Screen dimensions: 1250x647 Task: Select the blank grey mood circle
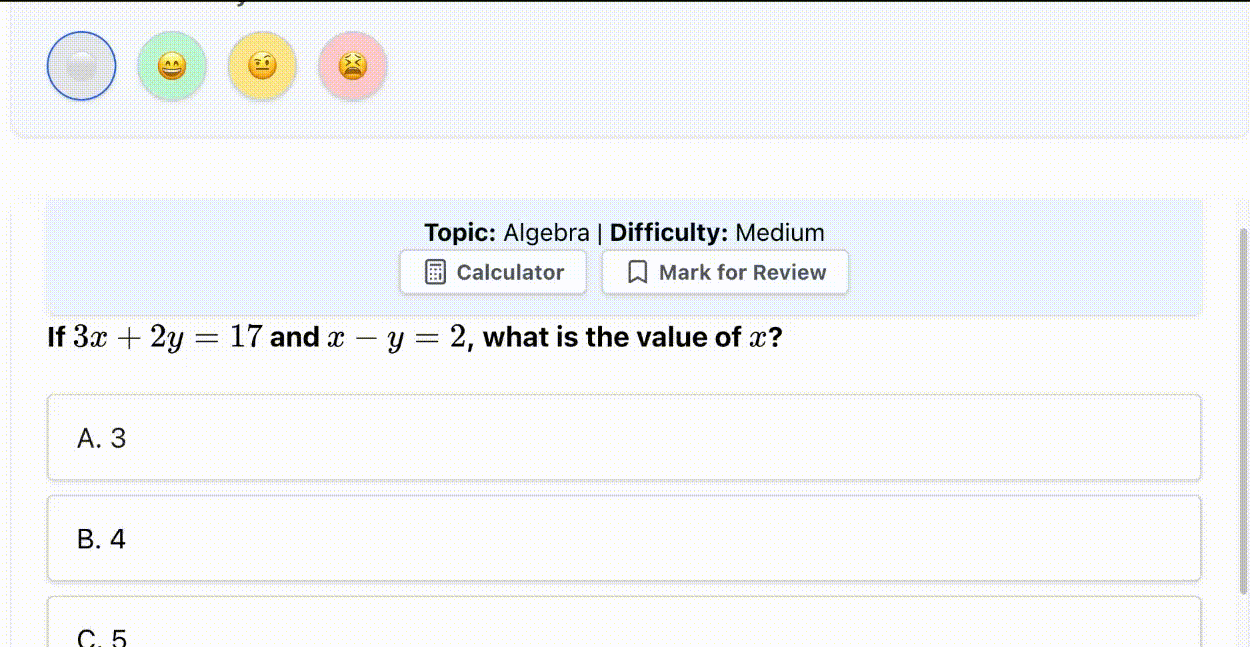(x=81, y=66)
